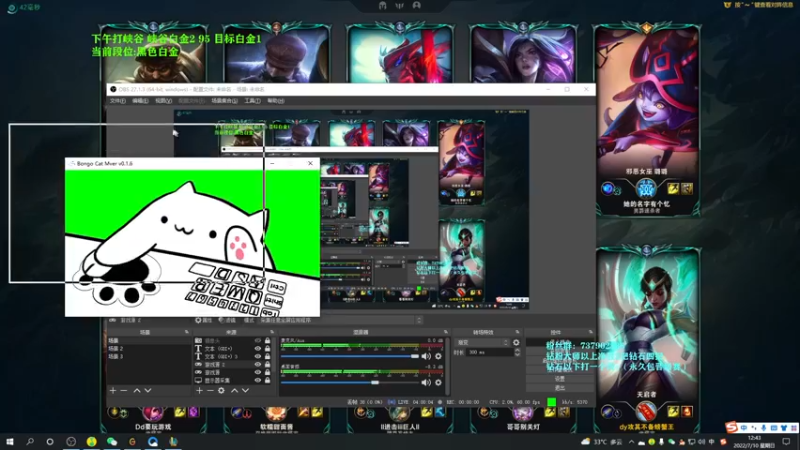Select the 天启者 champion card

tap(646, 339)
